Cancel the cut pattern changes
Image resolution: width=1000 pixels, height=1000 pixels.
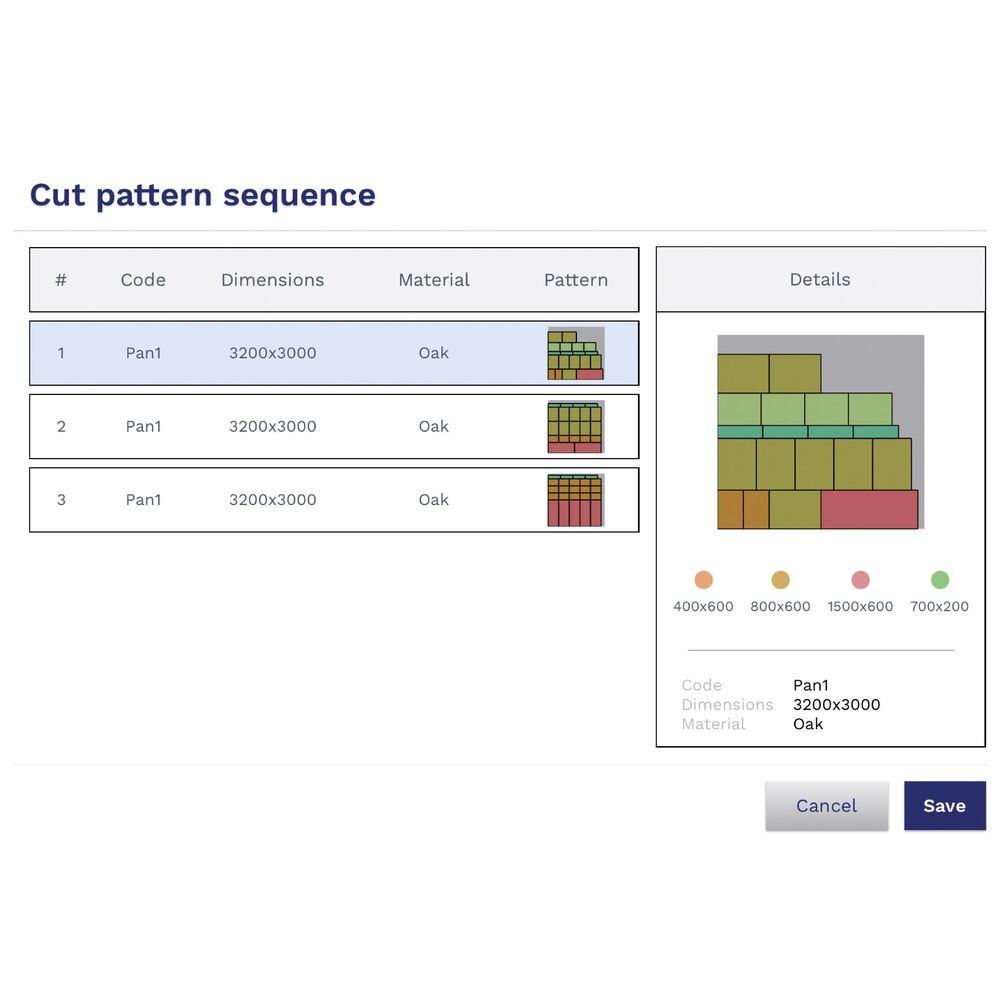pos(826,805)
